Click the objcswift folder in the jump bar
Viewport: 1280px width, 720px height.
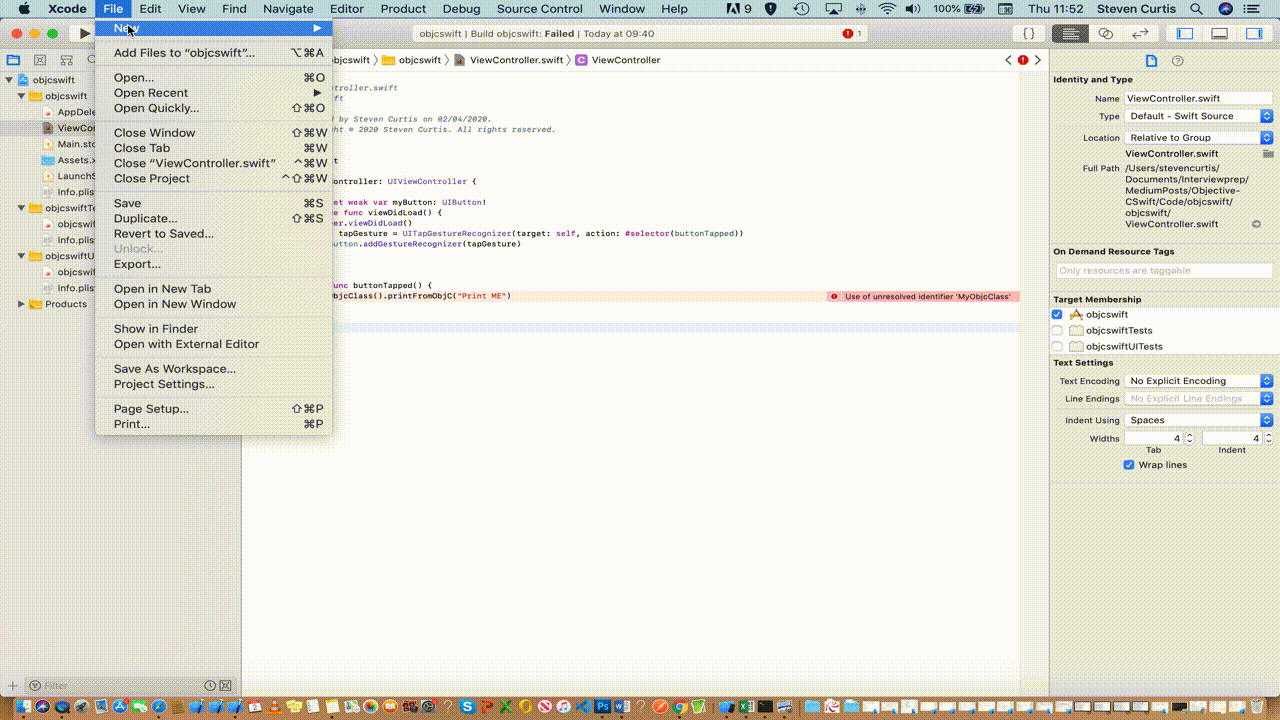412,60
